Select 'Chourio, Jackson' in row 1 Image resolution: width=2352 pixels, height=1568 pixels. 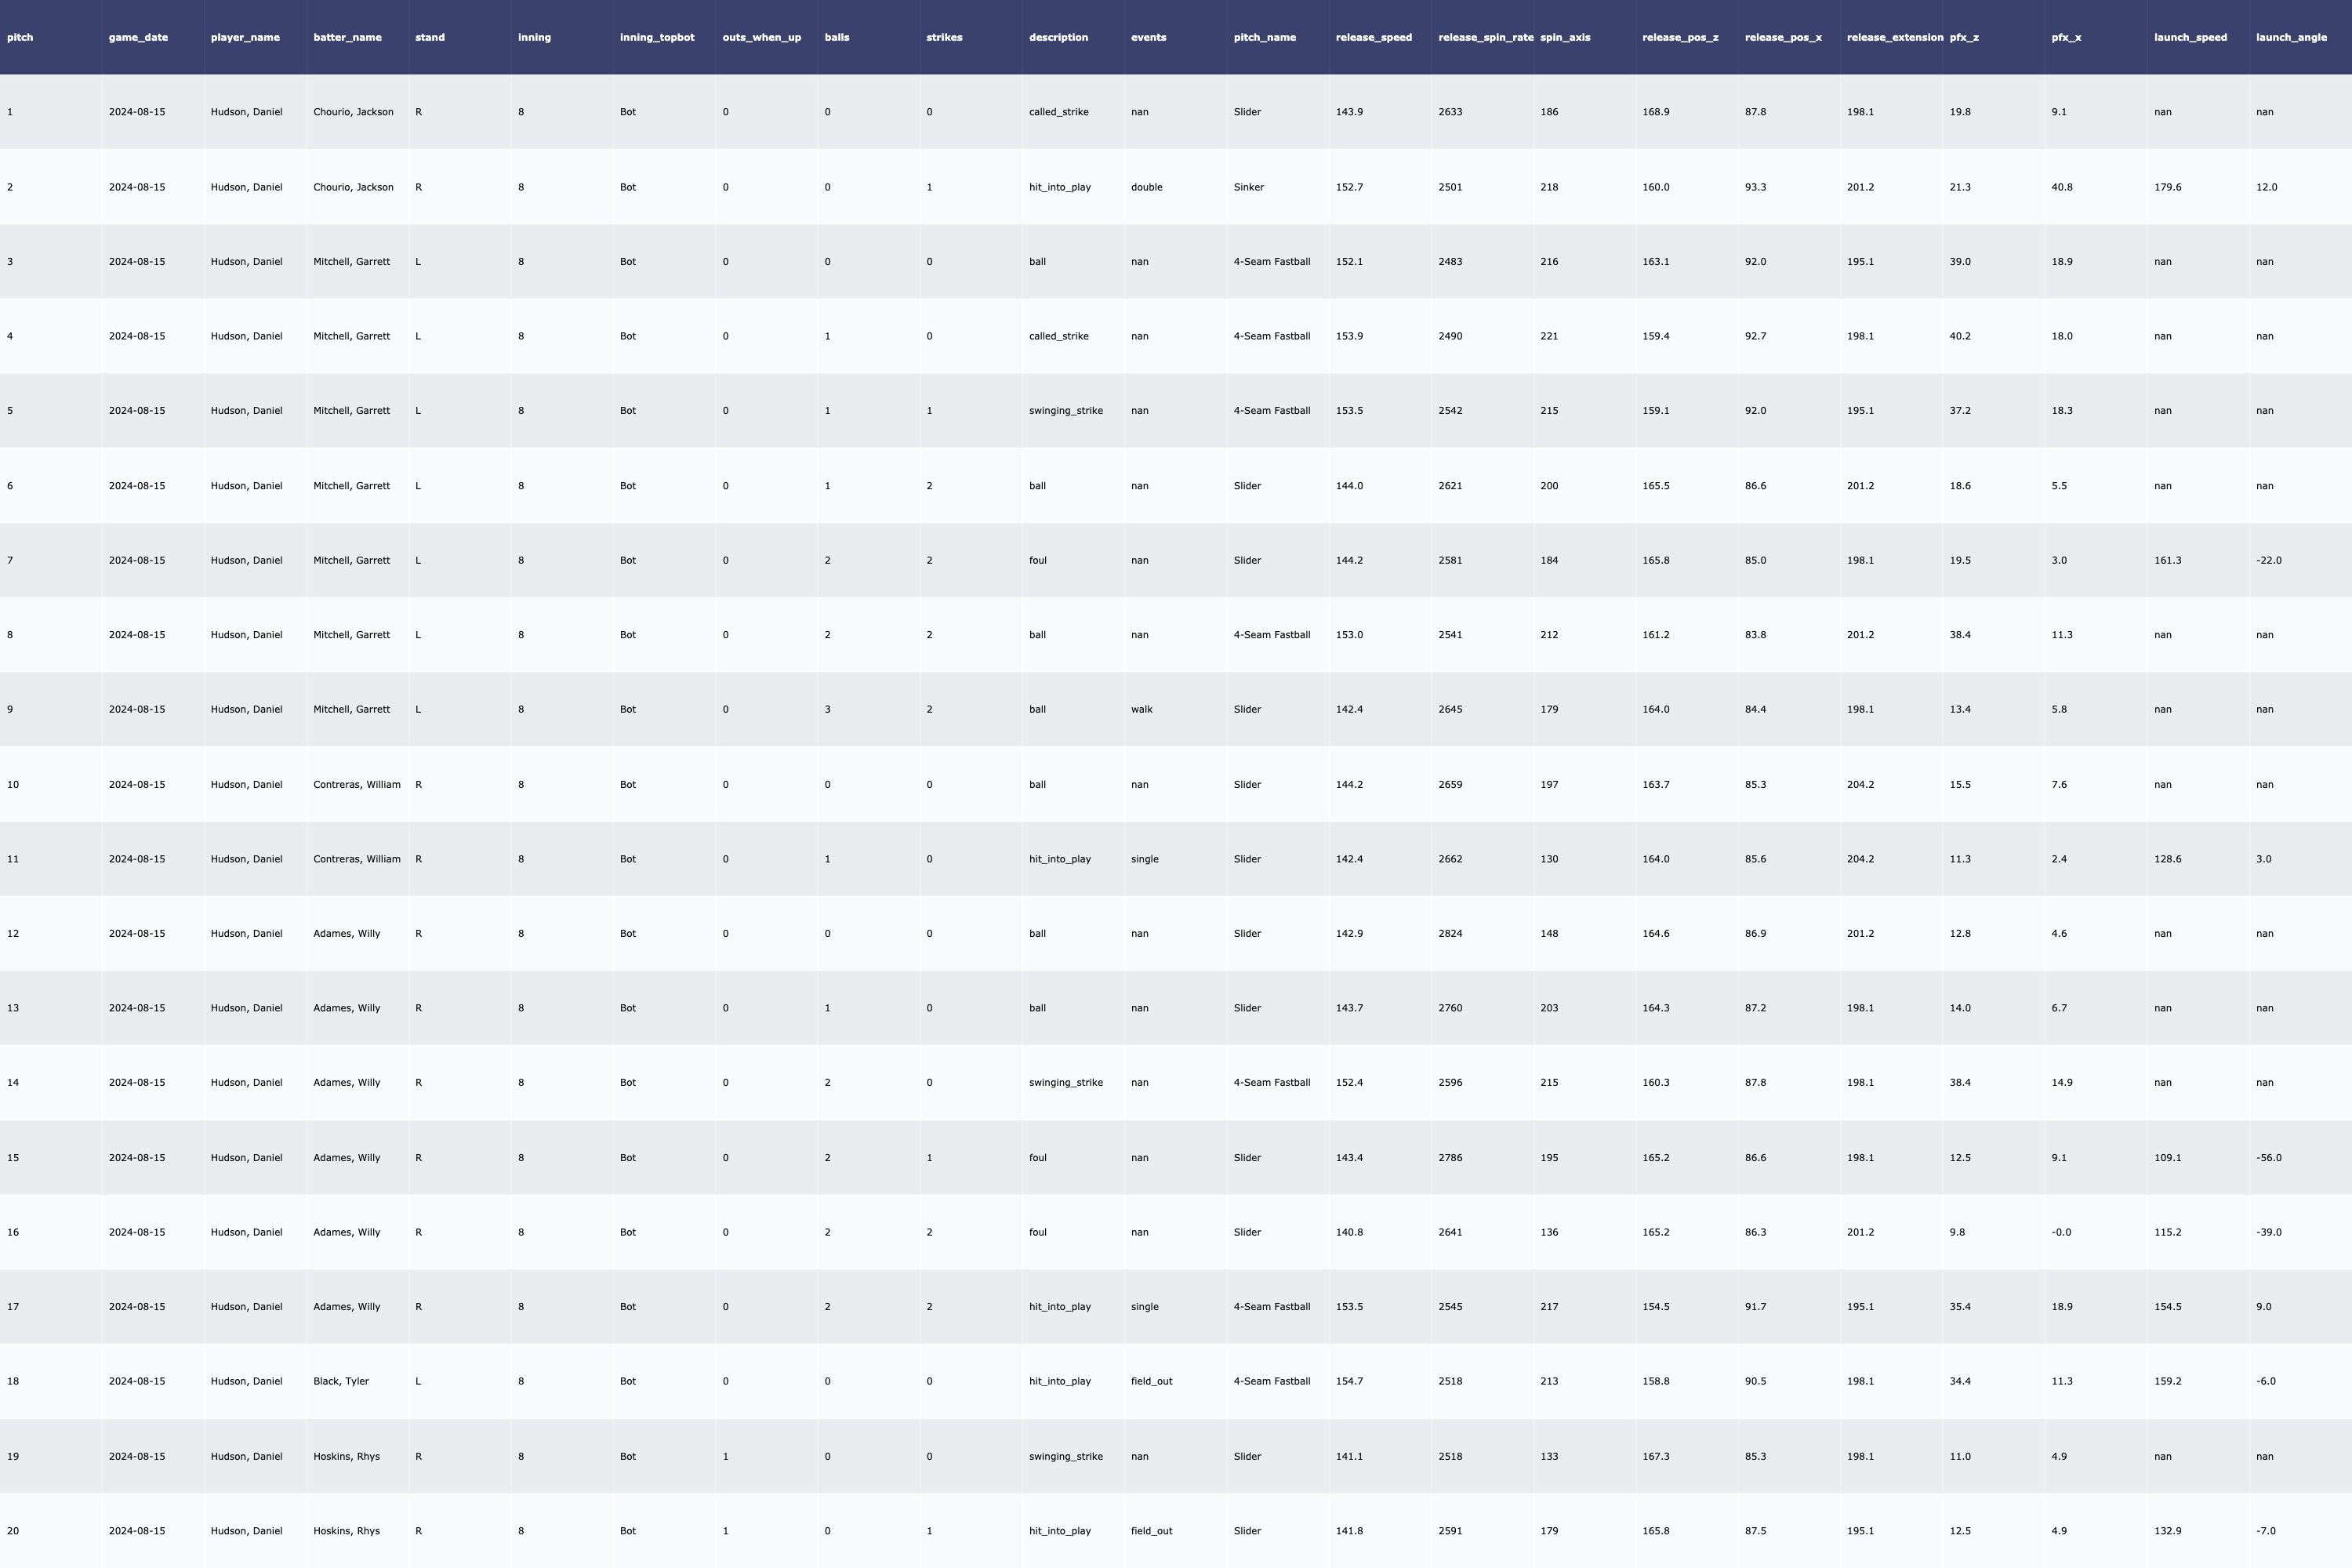coord(353,112)
